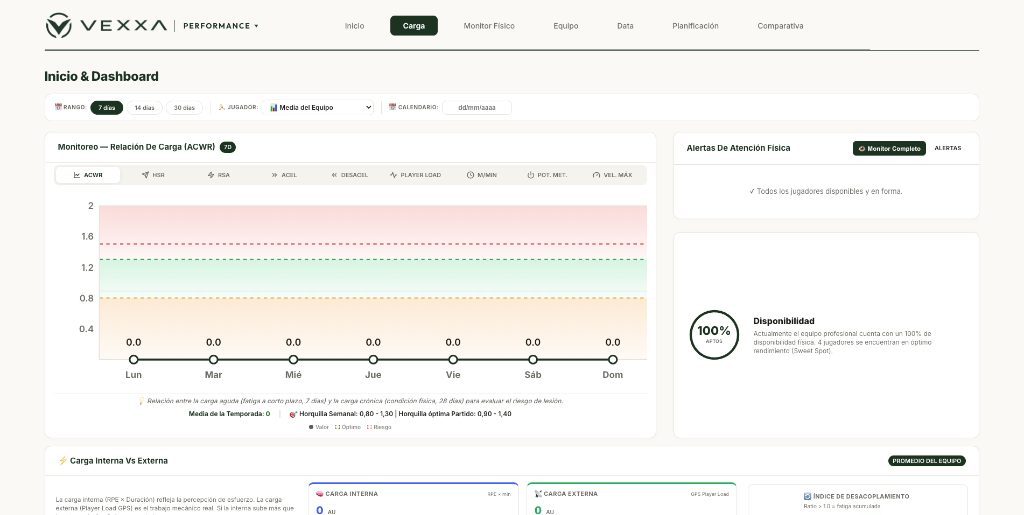
Task: Click the Mar data point on chart
Action: point(214,360)
